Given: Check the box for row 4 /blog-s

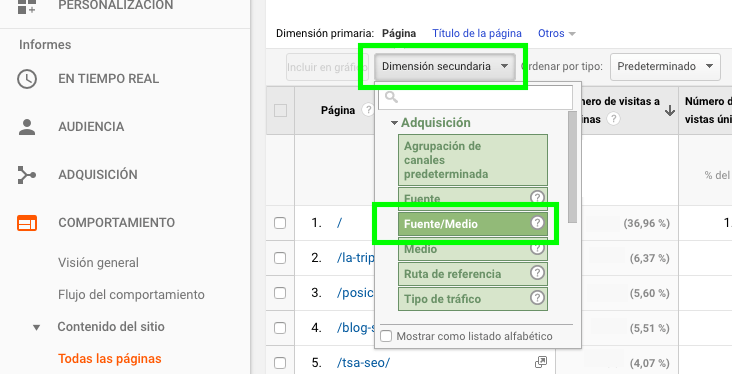Looking at the screenshot, I should click(x=280, y=328).
